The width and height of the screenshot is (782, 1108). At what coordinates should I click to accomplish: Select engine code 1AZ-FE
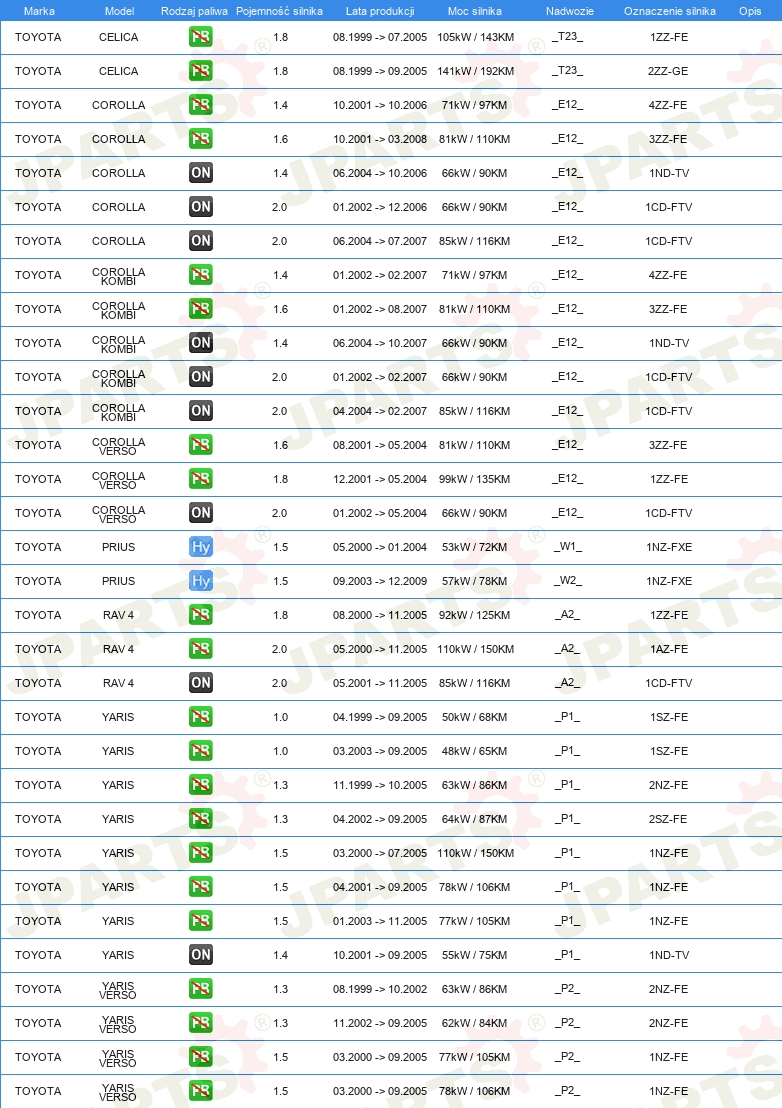(x=668, y=649)
